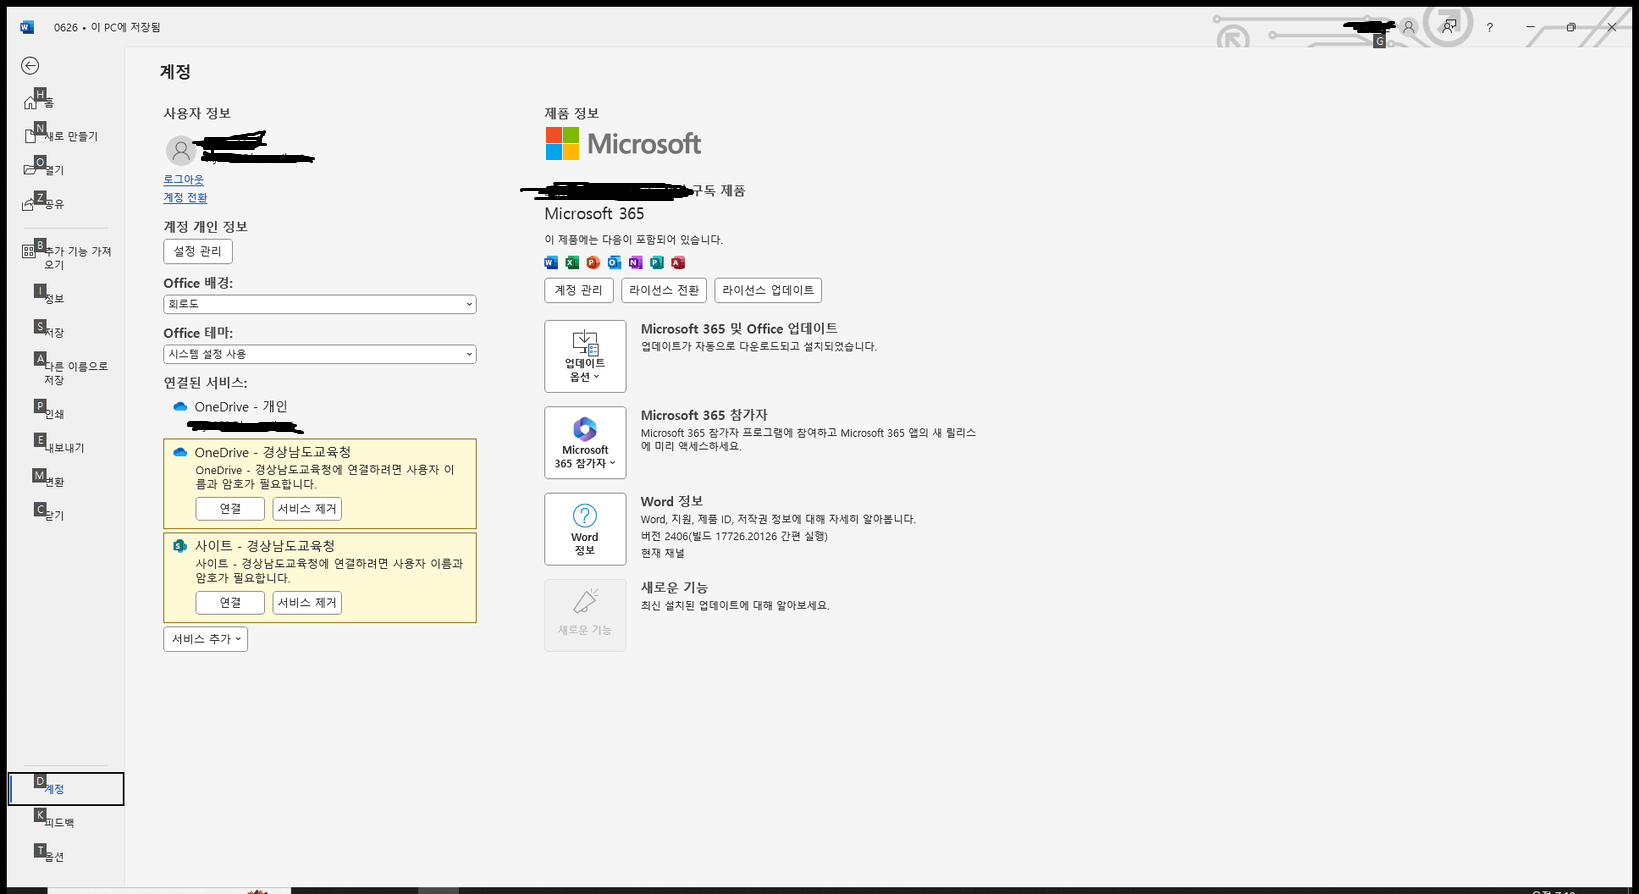This screenshot has width=1639, height=894.
Task: Select the New (새로 만들기) document icon
Action: [x=31, y=135]
